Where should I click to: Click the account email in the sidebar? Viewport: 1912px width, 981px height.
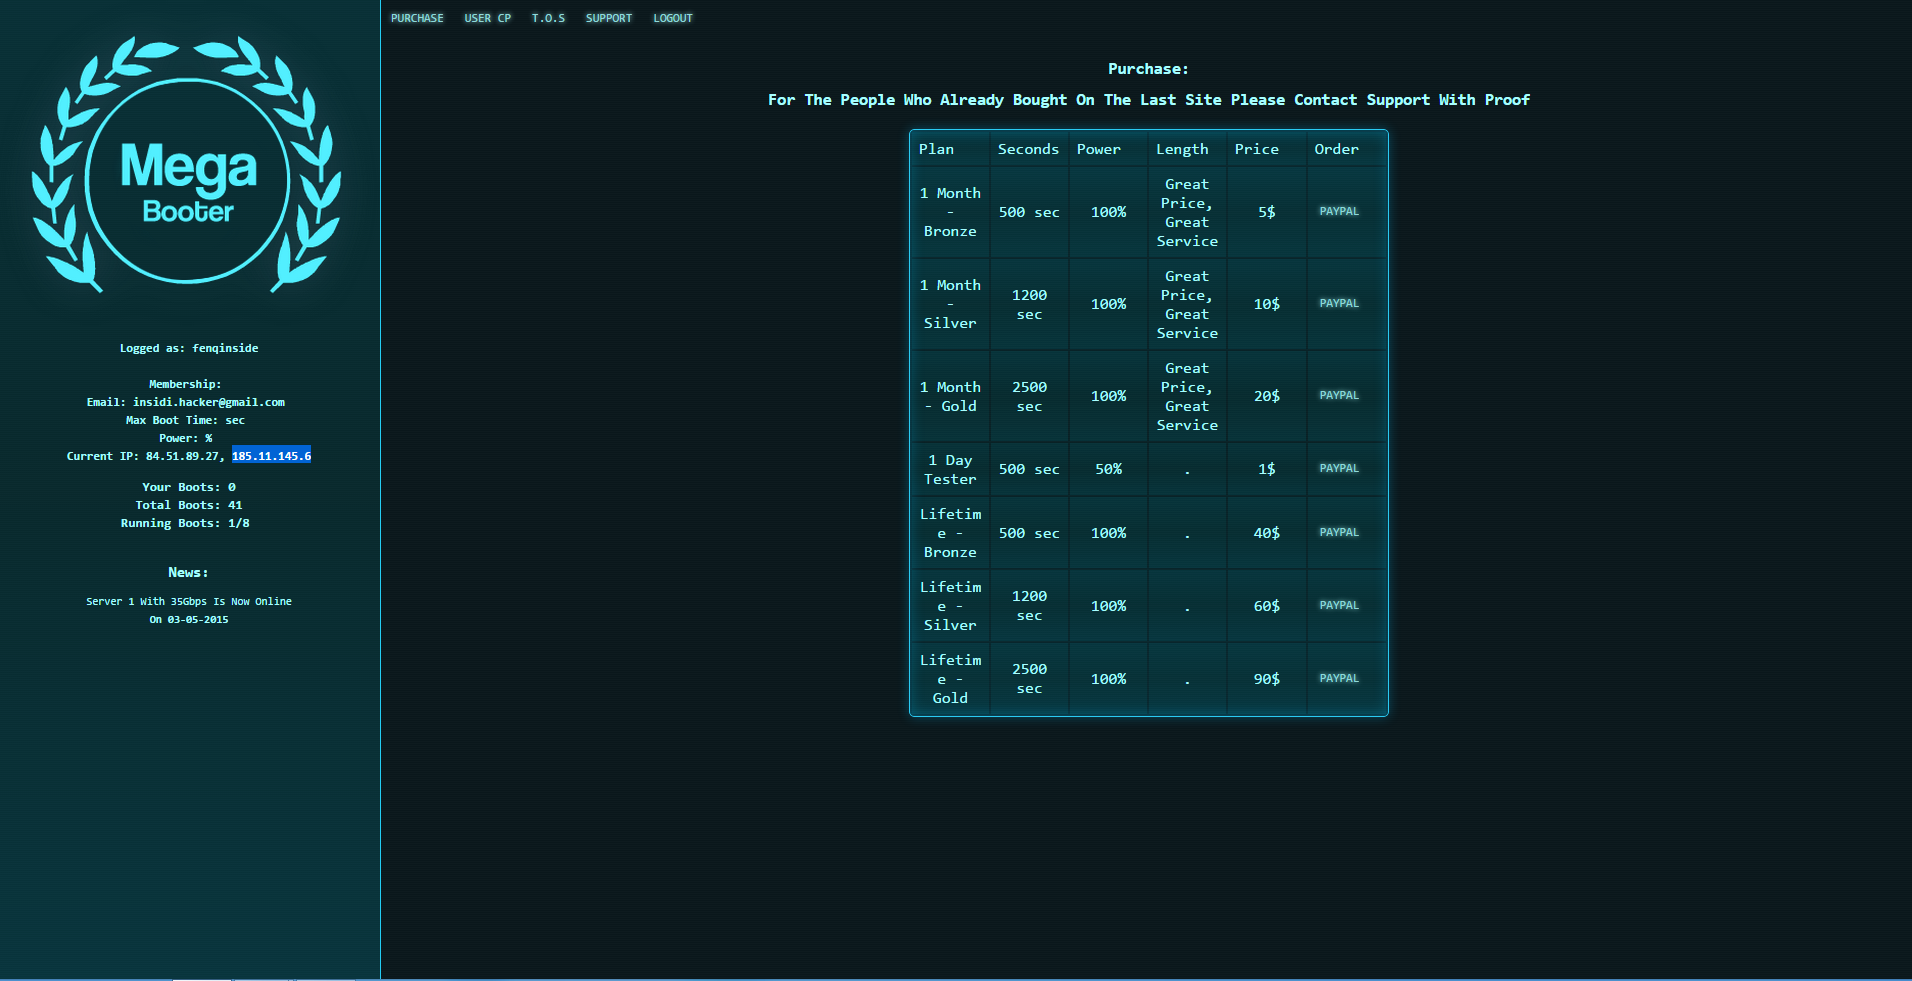pyautogui.click(x=208, y=402)
